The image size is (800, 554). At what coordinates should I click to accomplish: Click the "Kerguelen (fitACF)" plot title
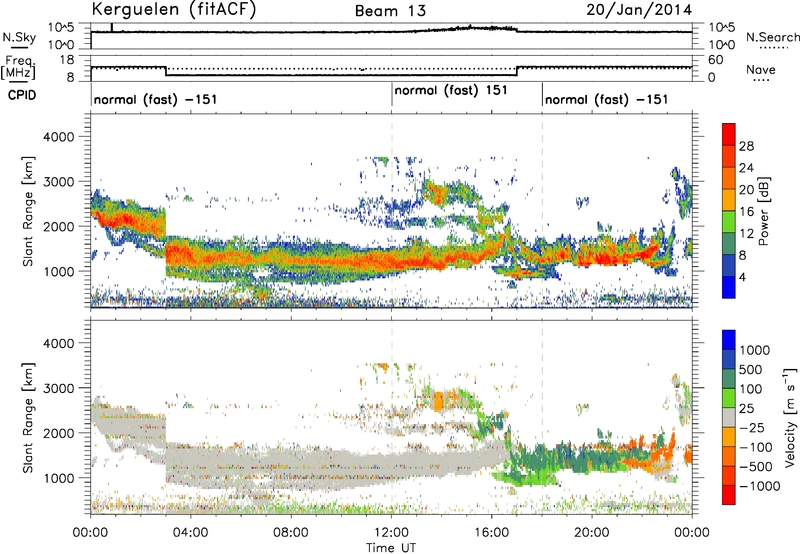click(x=173, y=9)
